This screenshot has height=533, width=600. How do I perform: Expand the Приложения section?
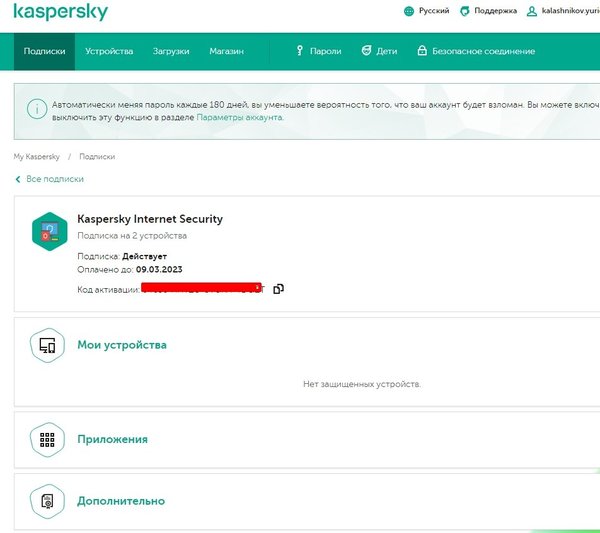pos(112,439)
